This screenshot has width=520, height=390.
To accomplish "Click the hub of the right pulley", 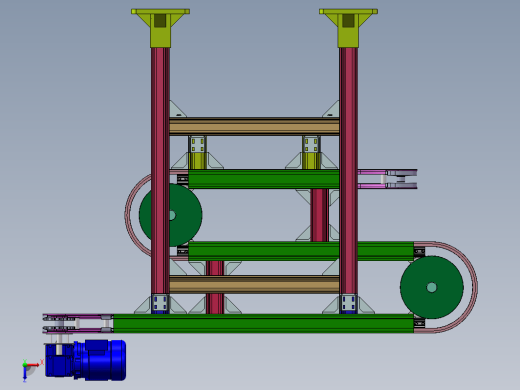I will pos(432,287).
